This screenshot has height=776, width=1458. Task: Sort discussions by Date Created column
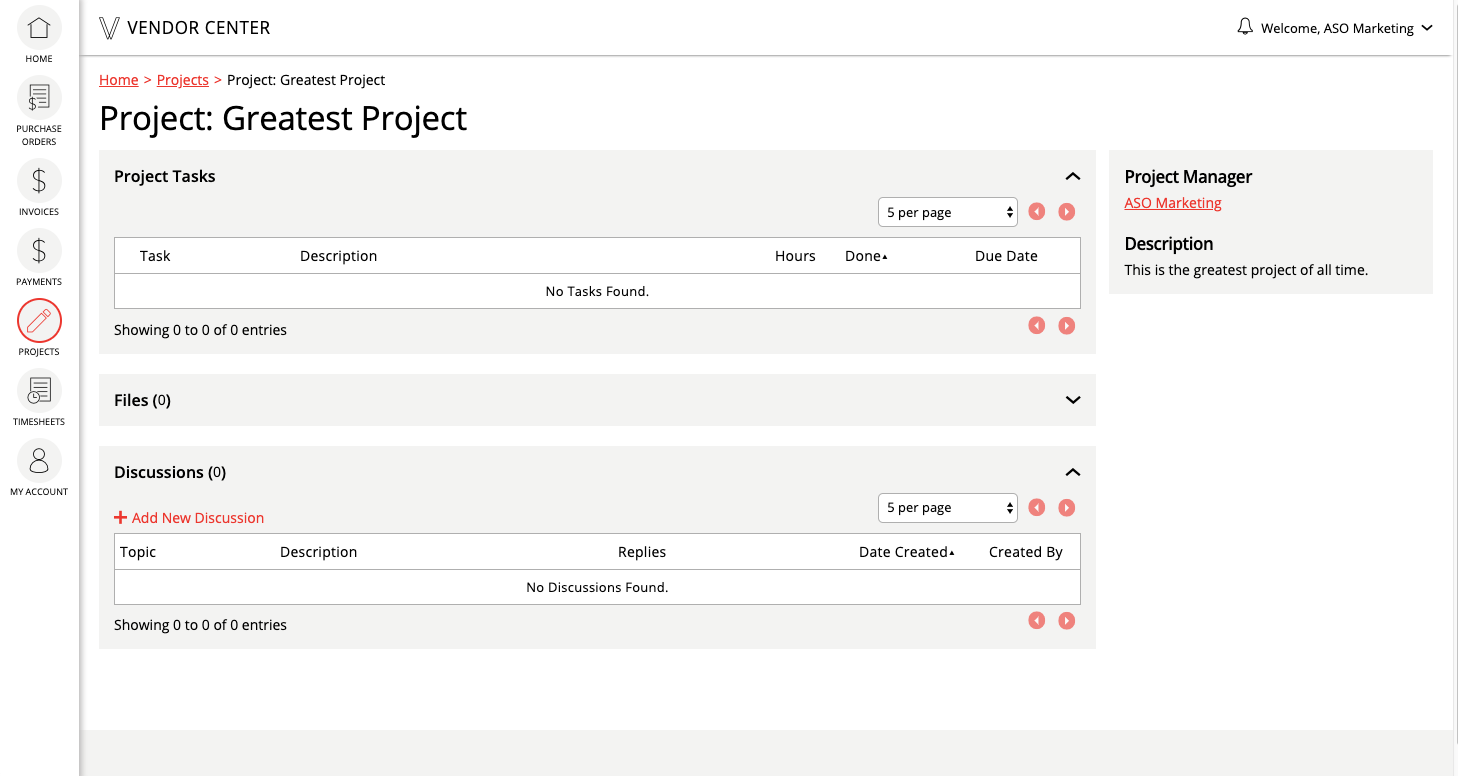(905, 552)
